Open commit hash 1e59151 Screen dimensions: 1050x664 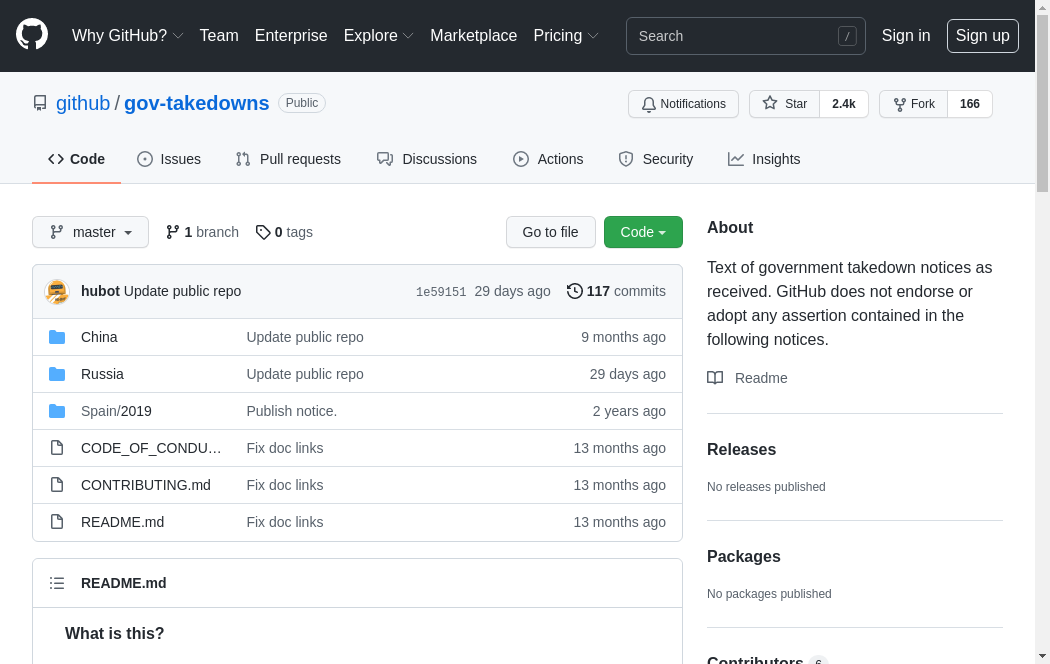coord(441,292)
